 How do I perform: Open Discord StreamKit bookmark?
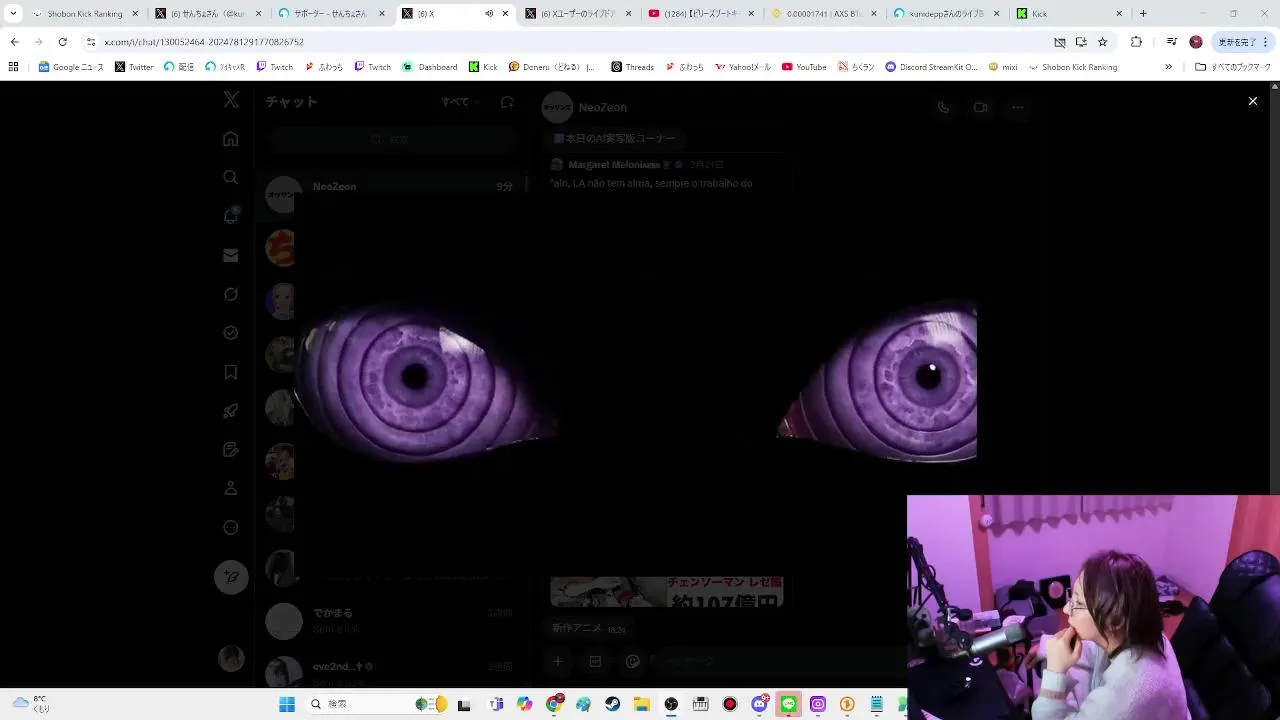pyautogui.click(x=931, y=67)
